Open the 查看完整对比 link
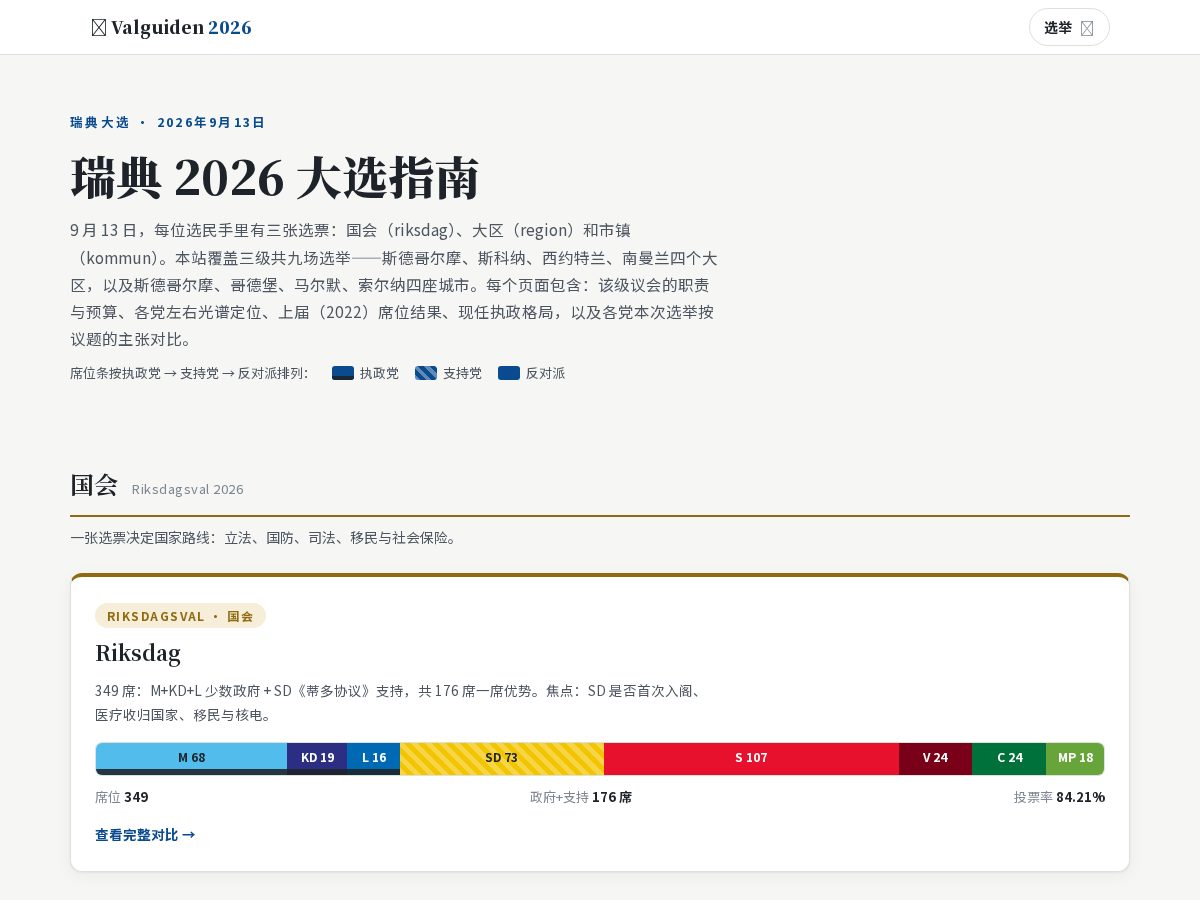1200x900 pixels. (145, 835)
